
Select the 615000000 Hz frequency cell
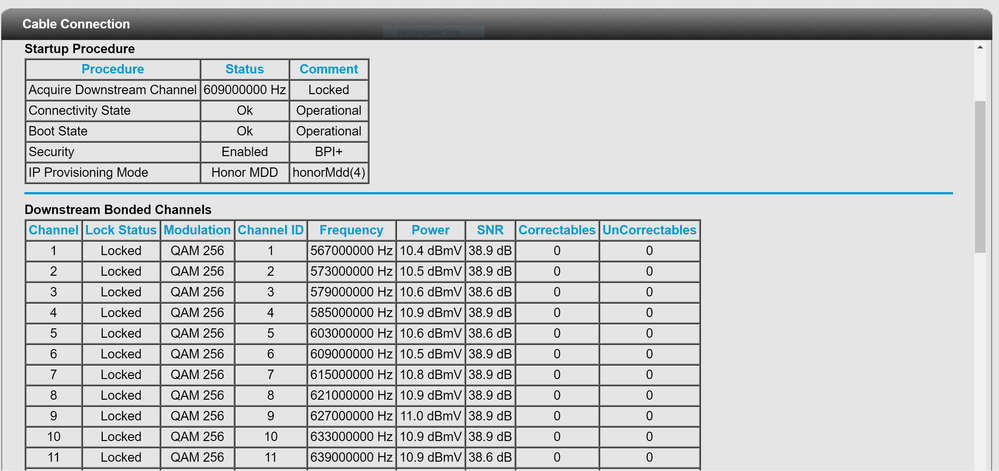352,375
